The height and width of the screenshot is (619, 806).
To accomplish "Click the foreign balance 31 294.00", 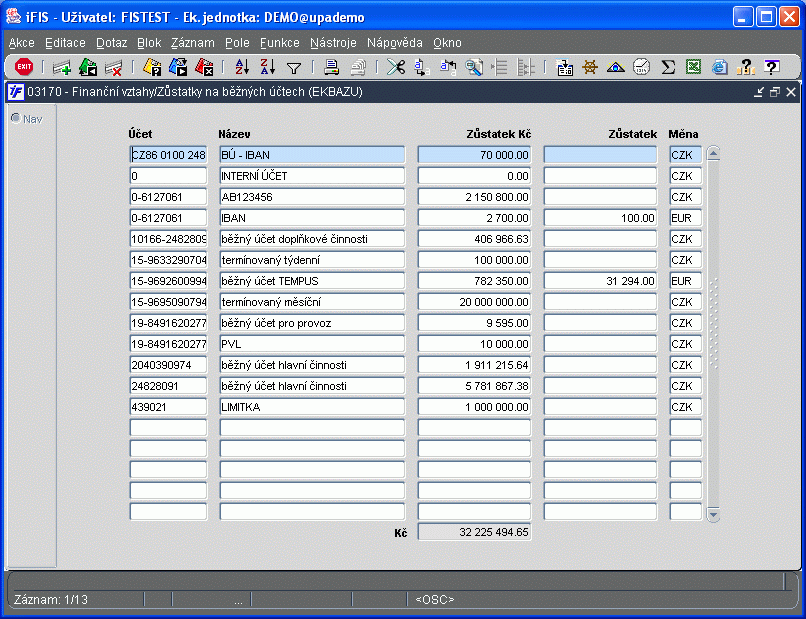I will pyautogui.click(x=600, y=281).
